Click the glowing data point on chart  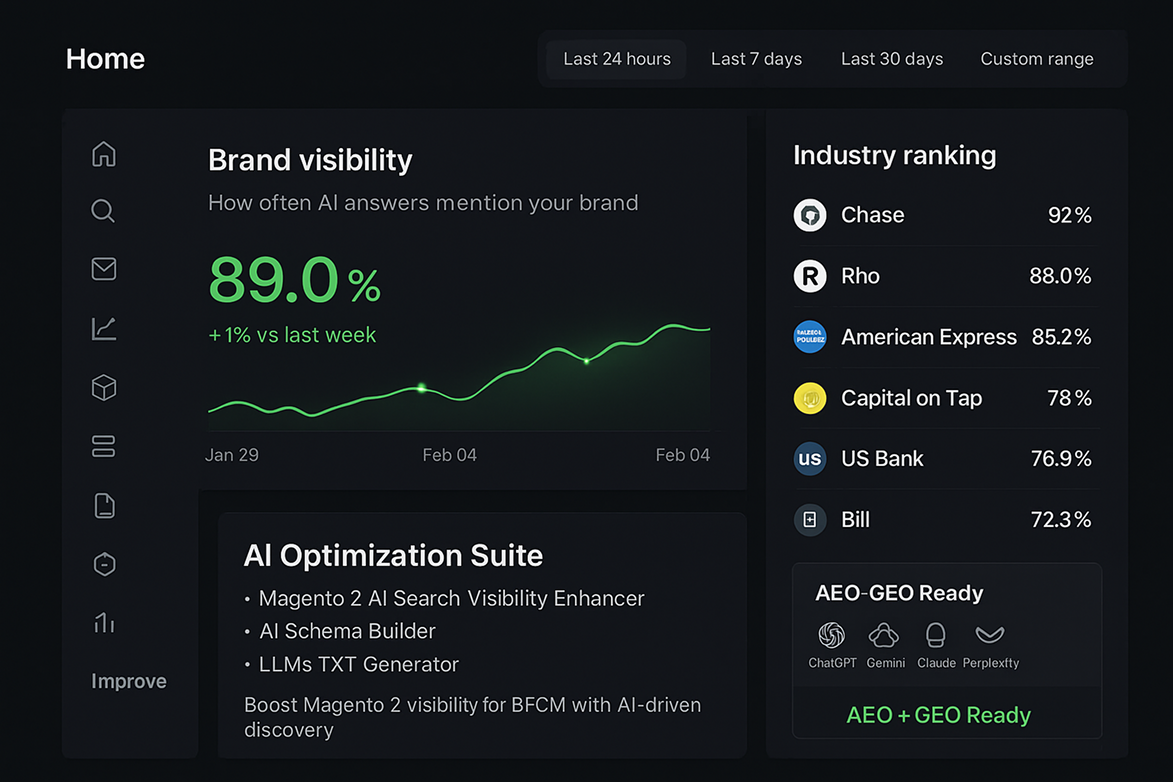(x=421, y=387)
